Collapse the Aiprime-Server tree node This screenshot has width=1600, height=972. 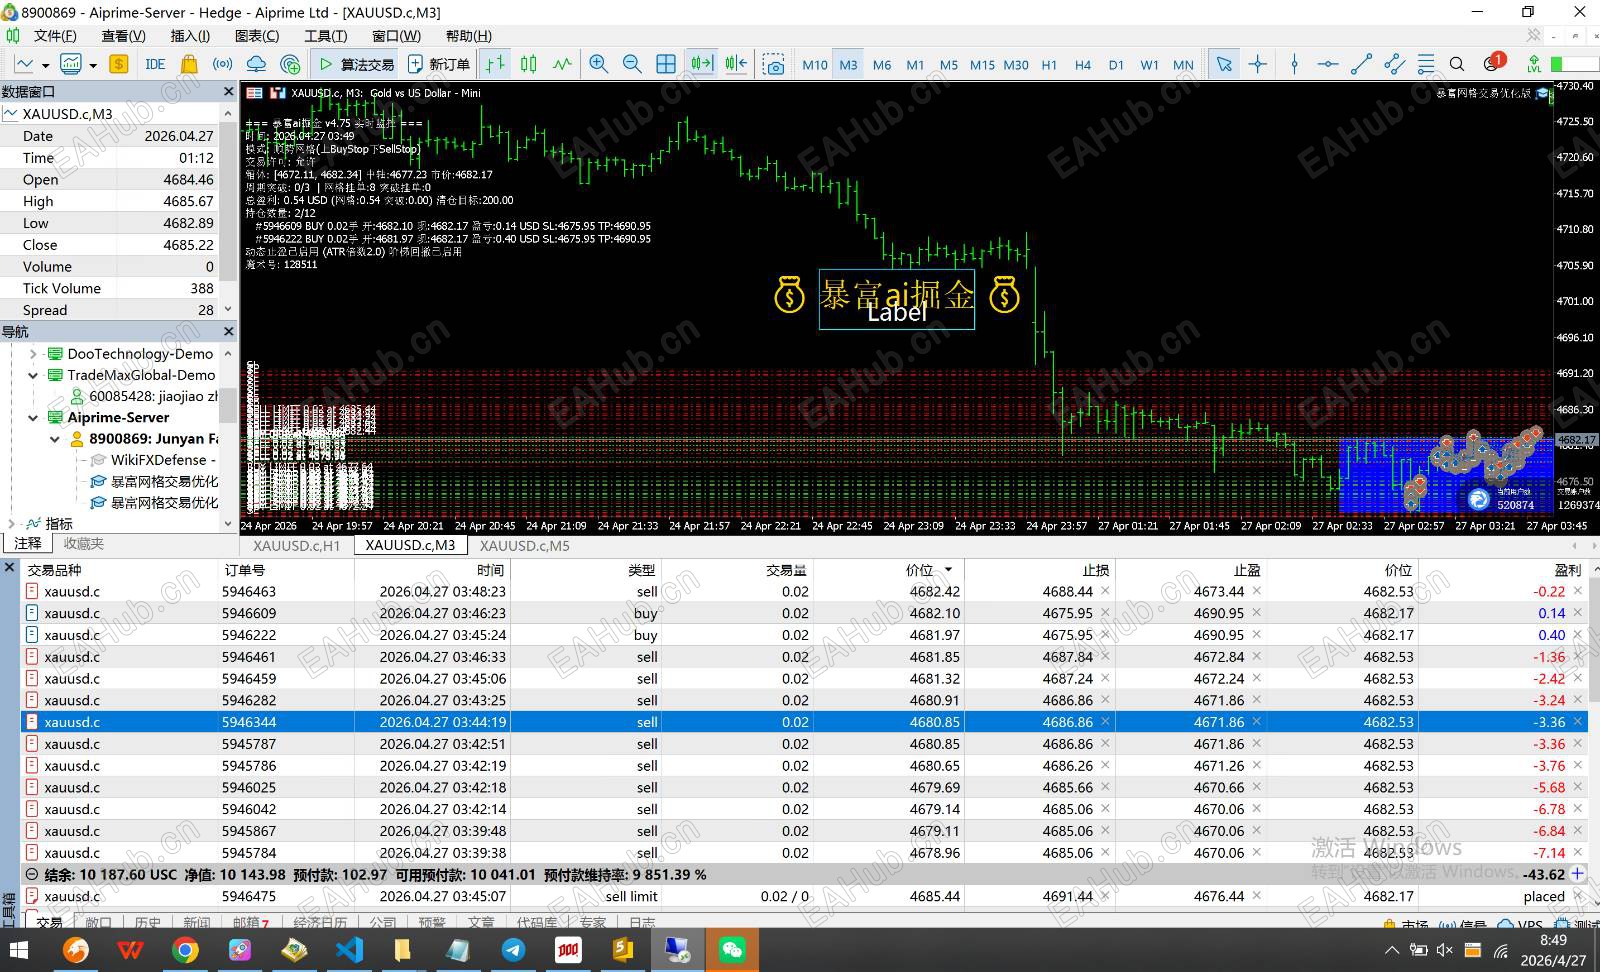tap(33, 417)
